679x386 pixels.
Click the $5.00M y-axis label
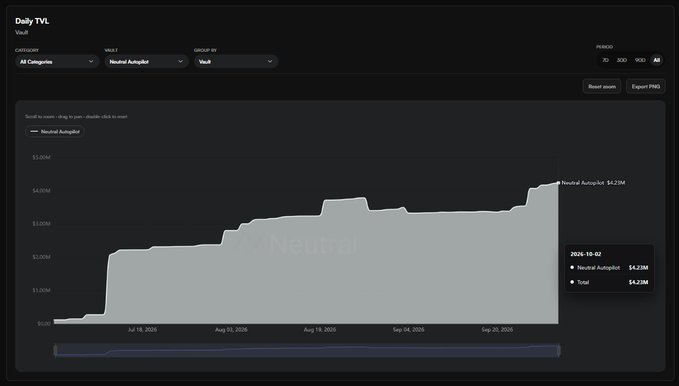pos(41,157)
